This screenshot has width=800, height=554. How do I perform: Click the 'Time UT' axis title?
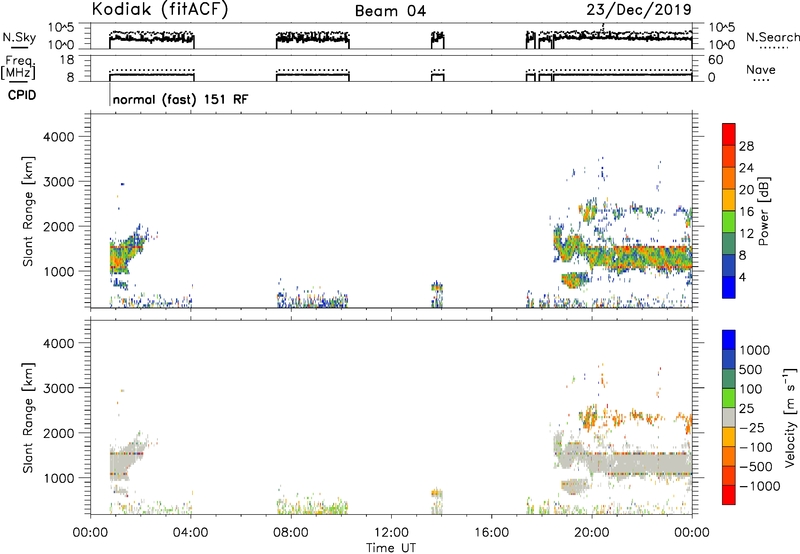point(391,548)
